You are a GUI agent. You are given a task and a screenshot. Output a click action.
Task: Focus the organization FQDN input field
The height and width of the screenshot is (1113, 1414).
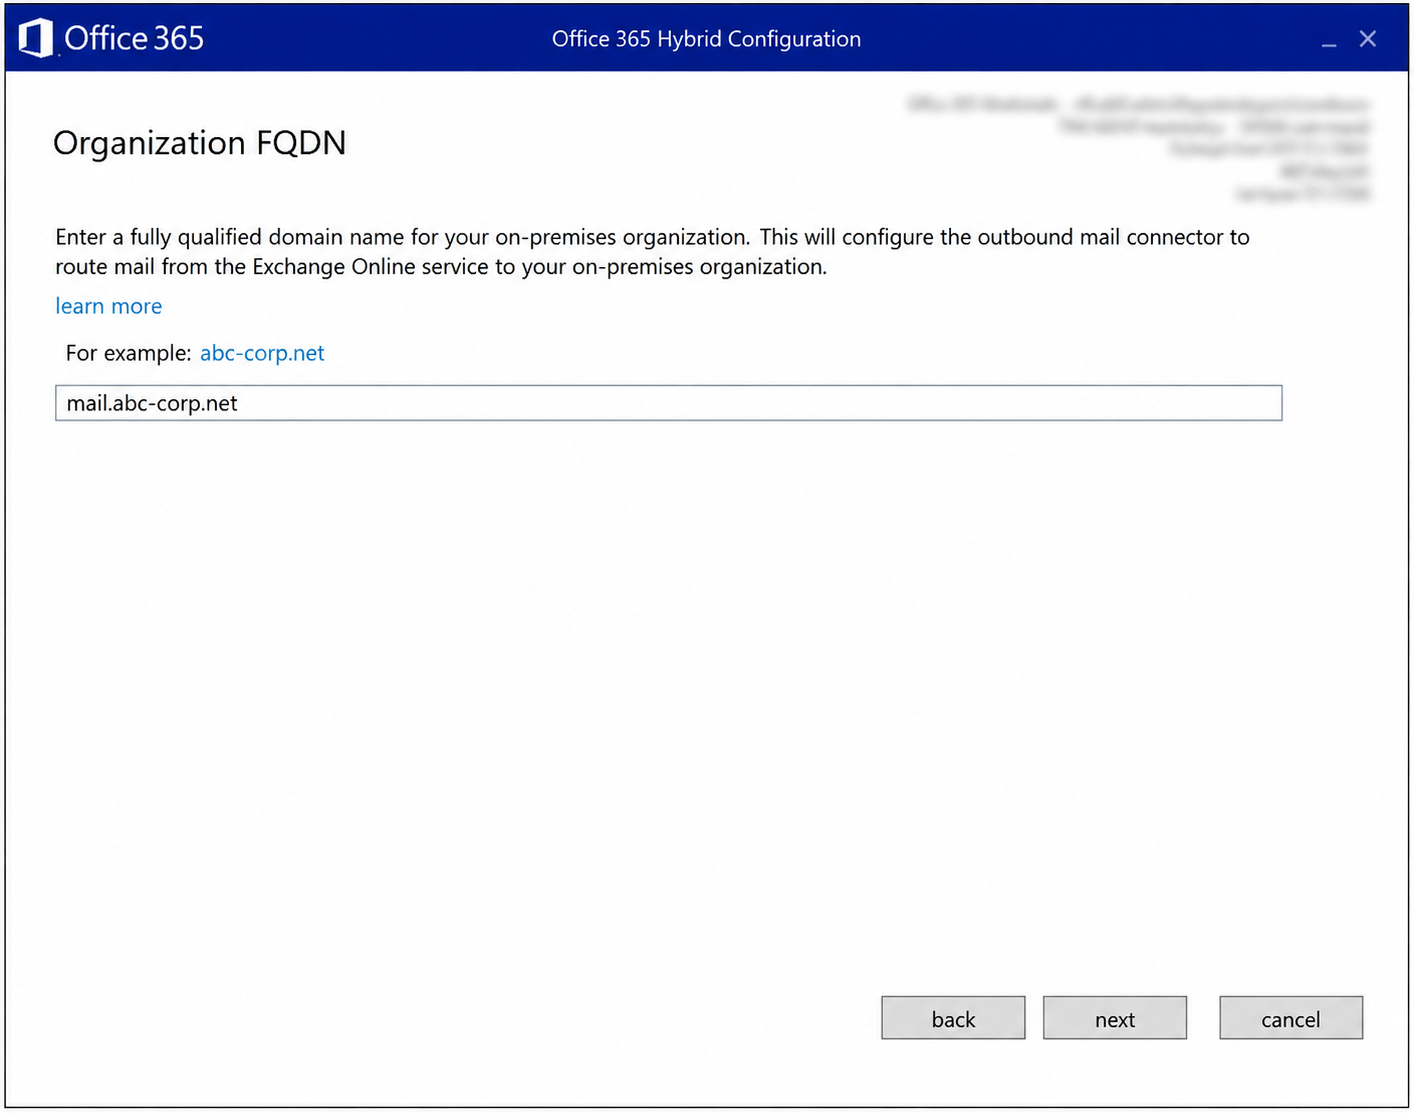(668, 403)
